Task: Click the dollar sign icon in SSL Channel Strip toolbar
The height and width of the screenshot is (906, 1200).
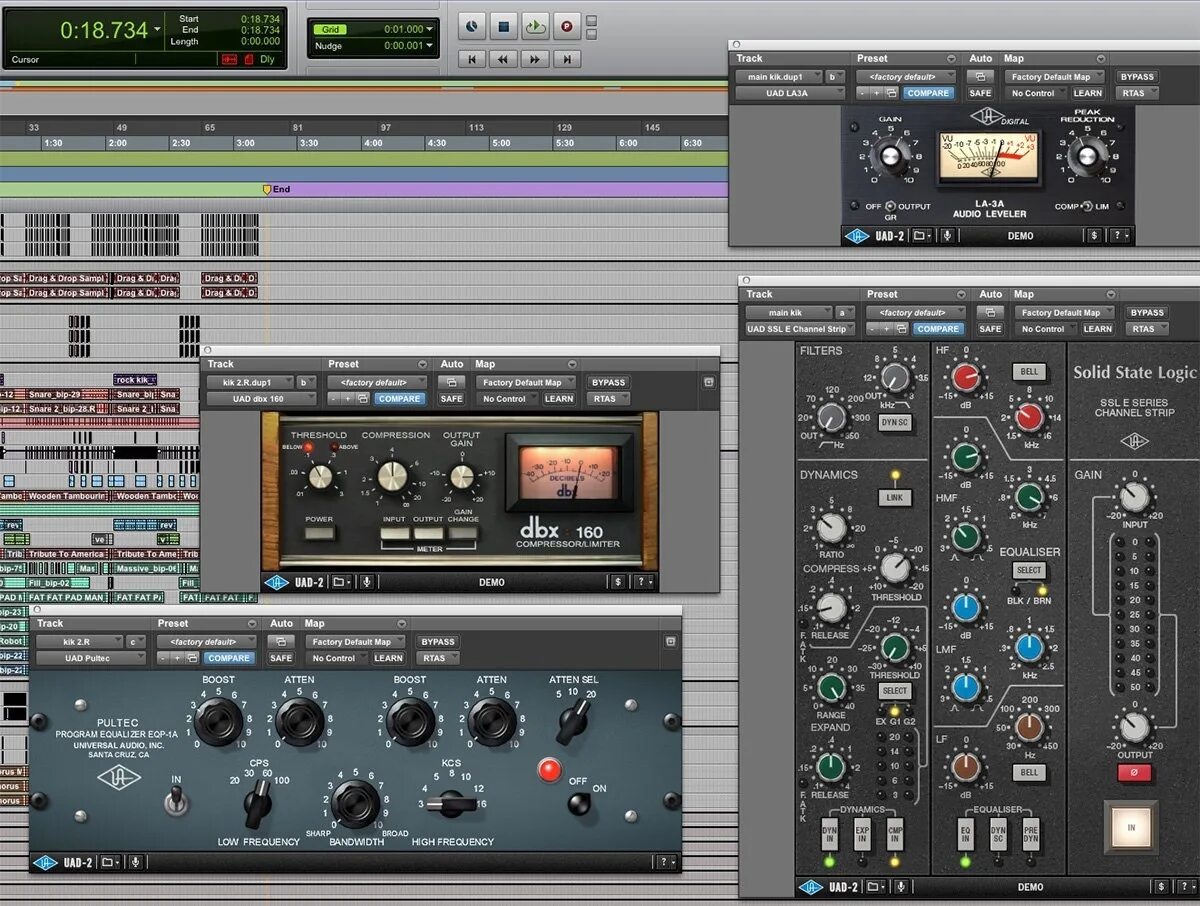Action: click(x=1159, y=886)
